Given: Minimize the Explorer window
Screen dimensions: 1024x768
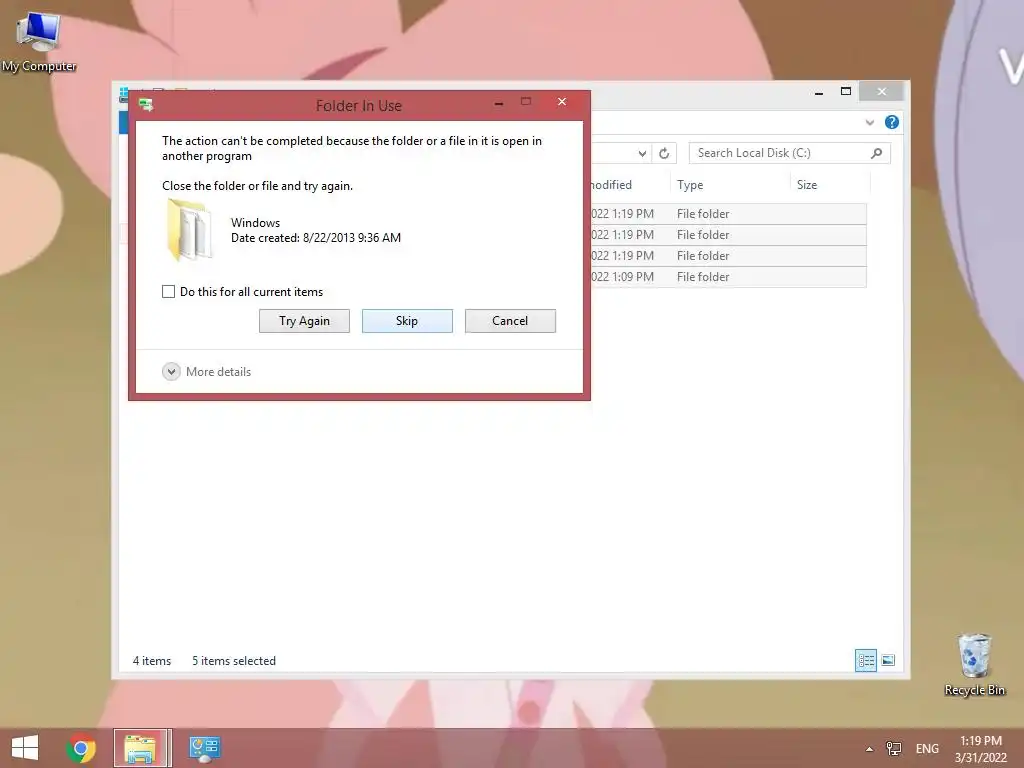Looking at the screenshot, I should coord(819,92).
